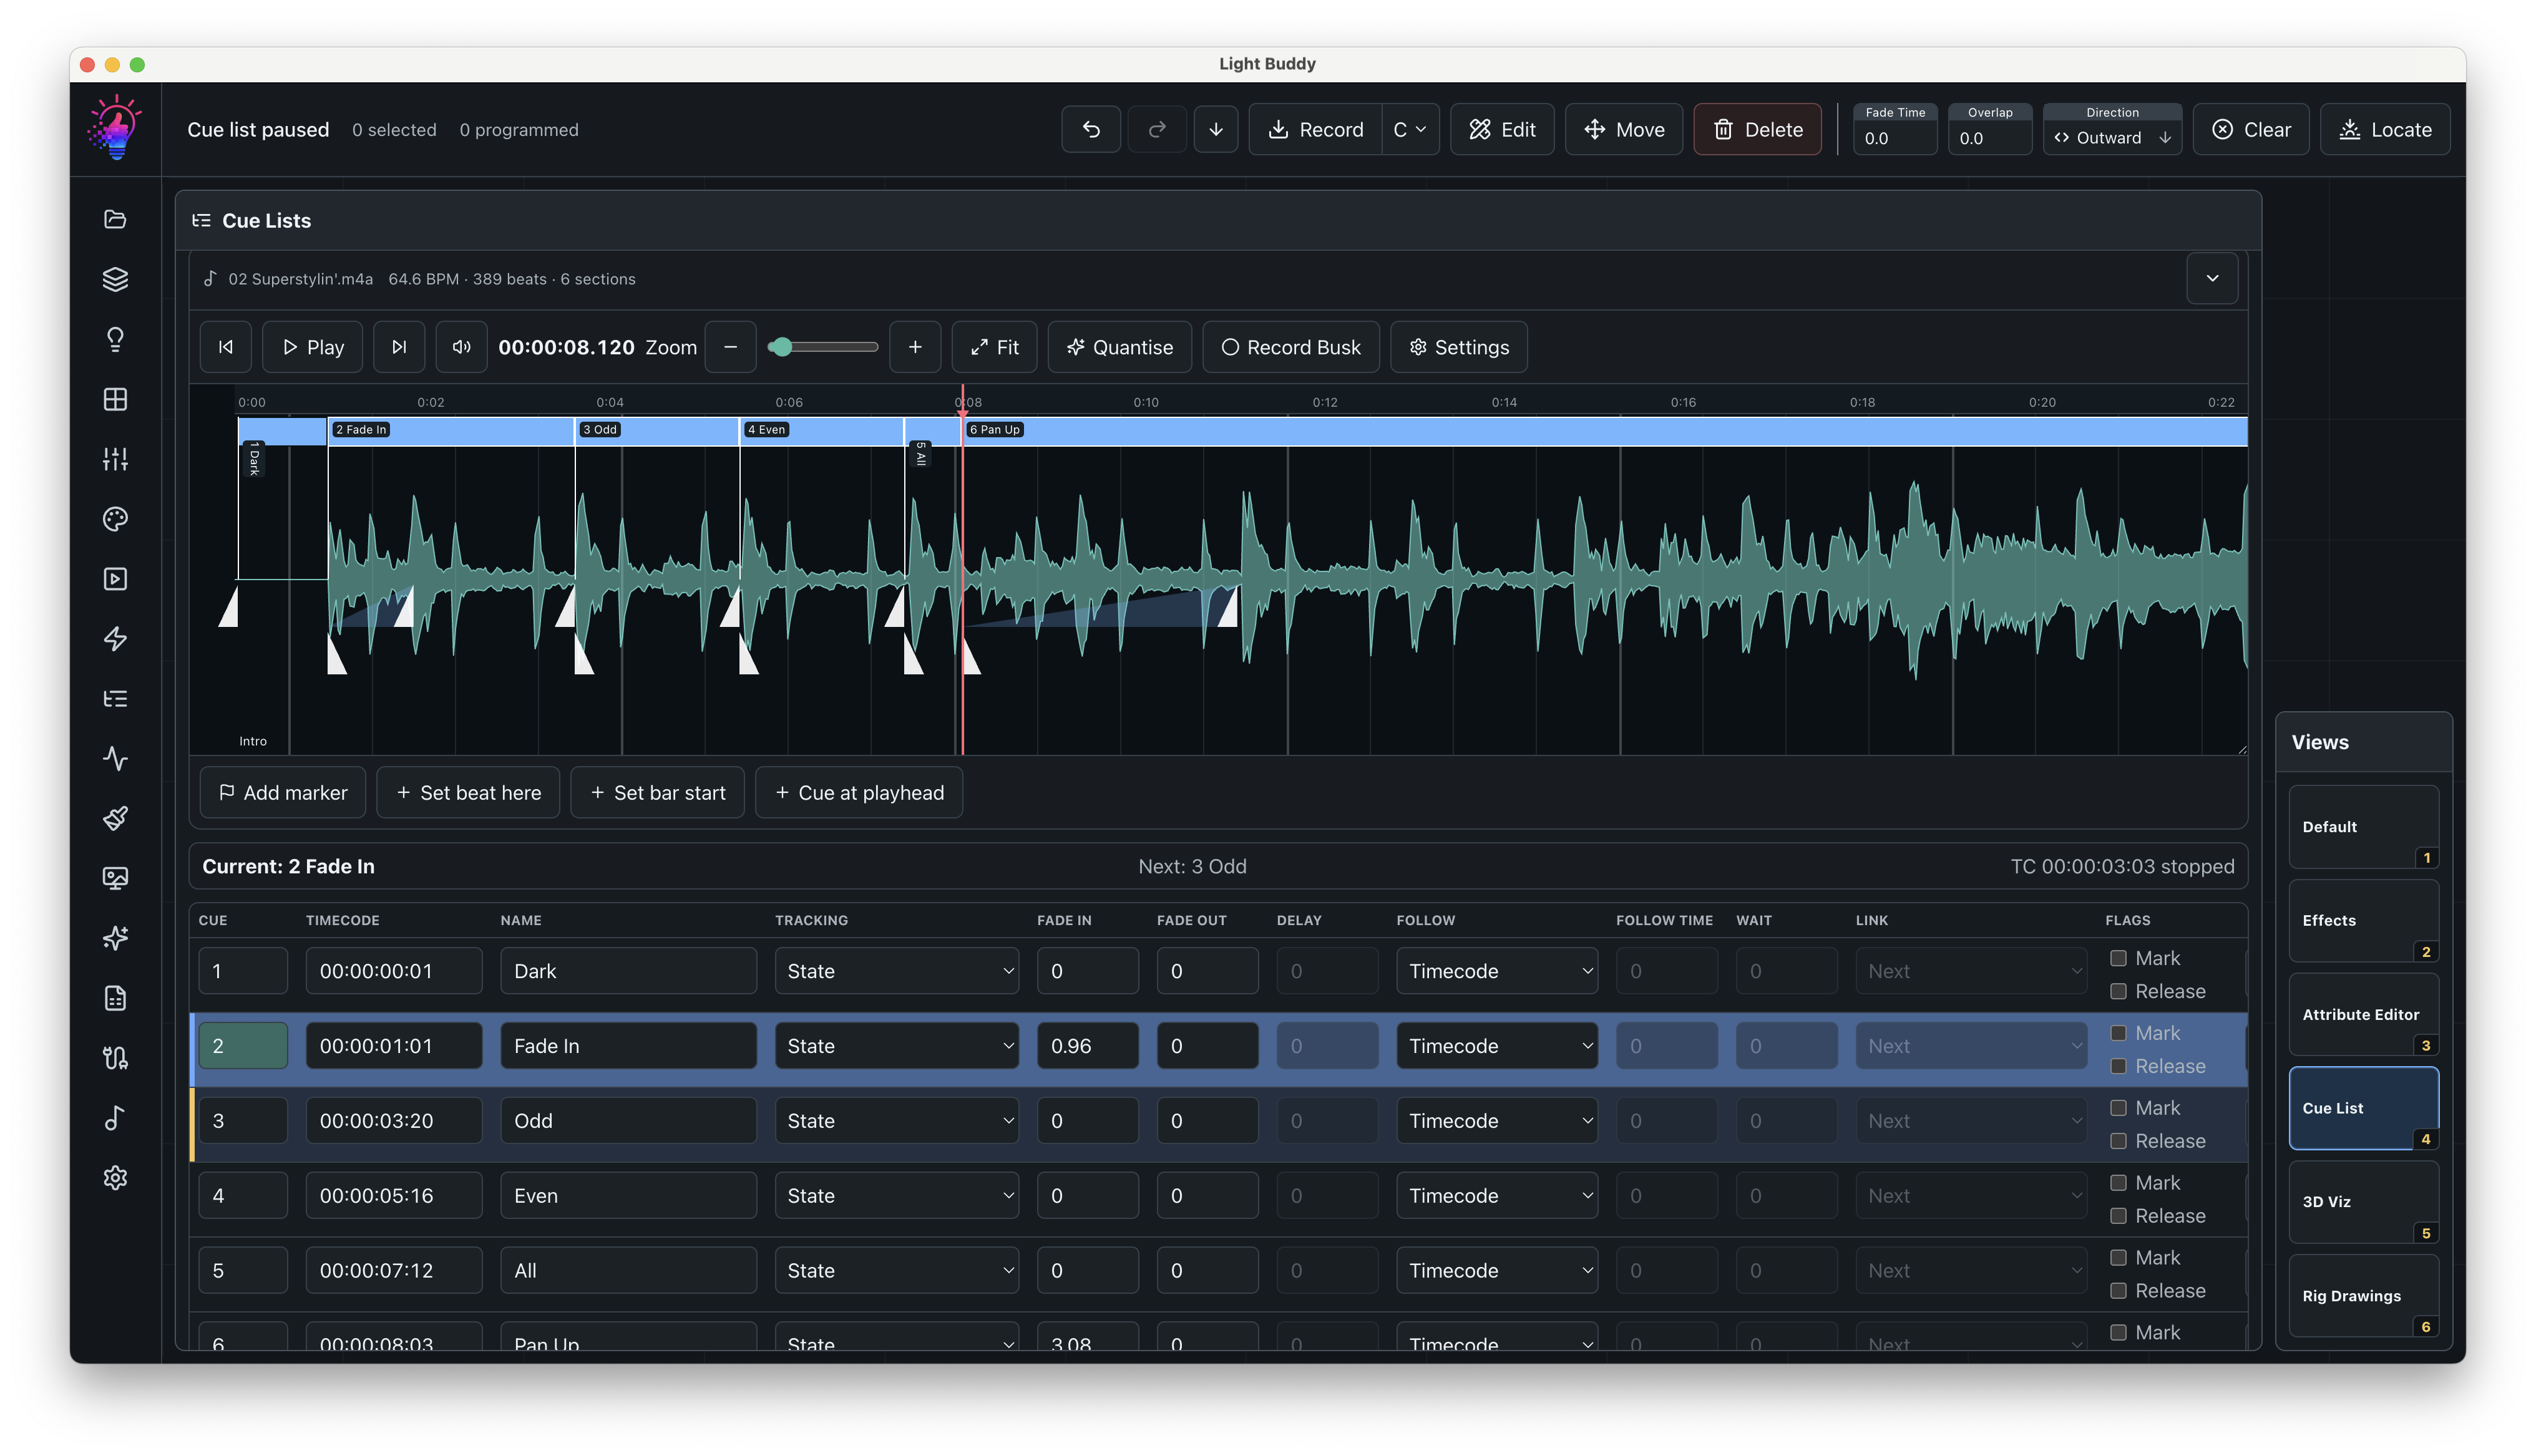Screen dimensions: 2536x1456
Task: Open Tracking dropdown for cue Odd
Action: [897, 1121]
